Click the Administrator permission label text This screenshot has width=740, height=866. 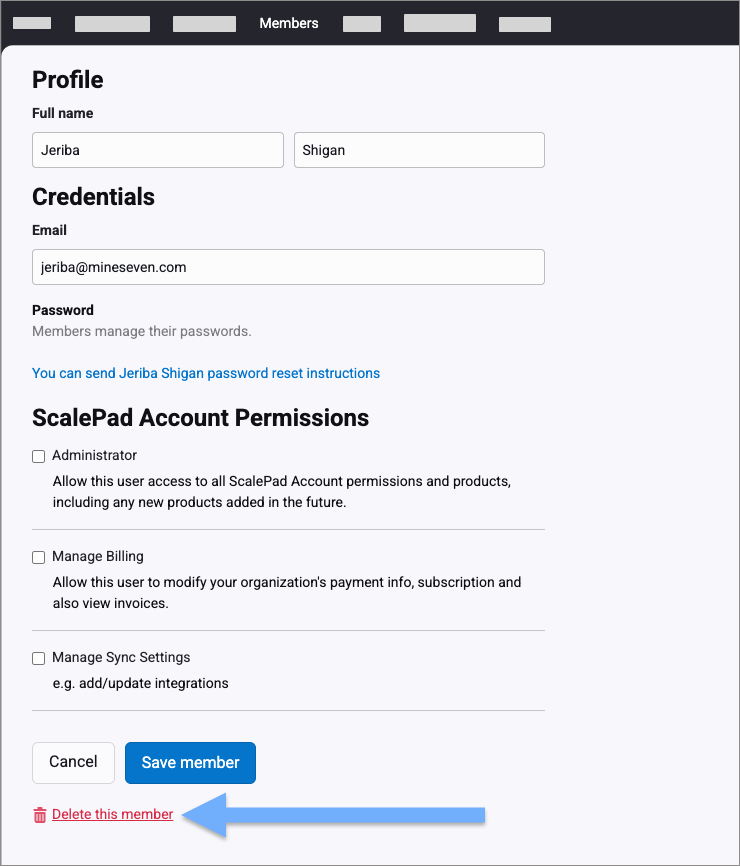click(x=94, y=455)
